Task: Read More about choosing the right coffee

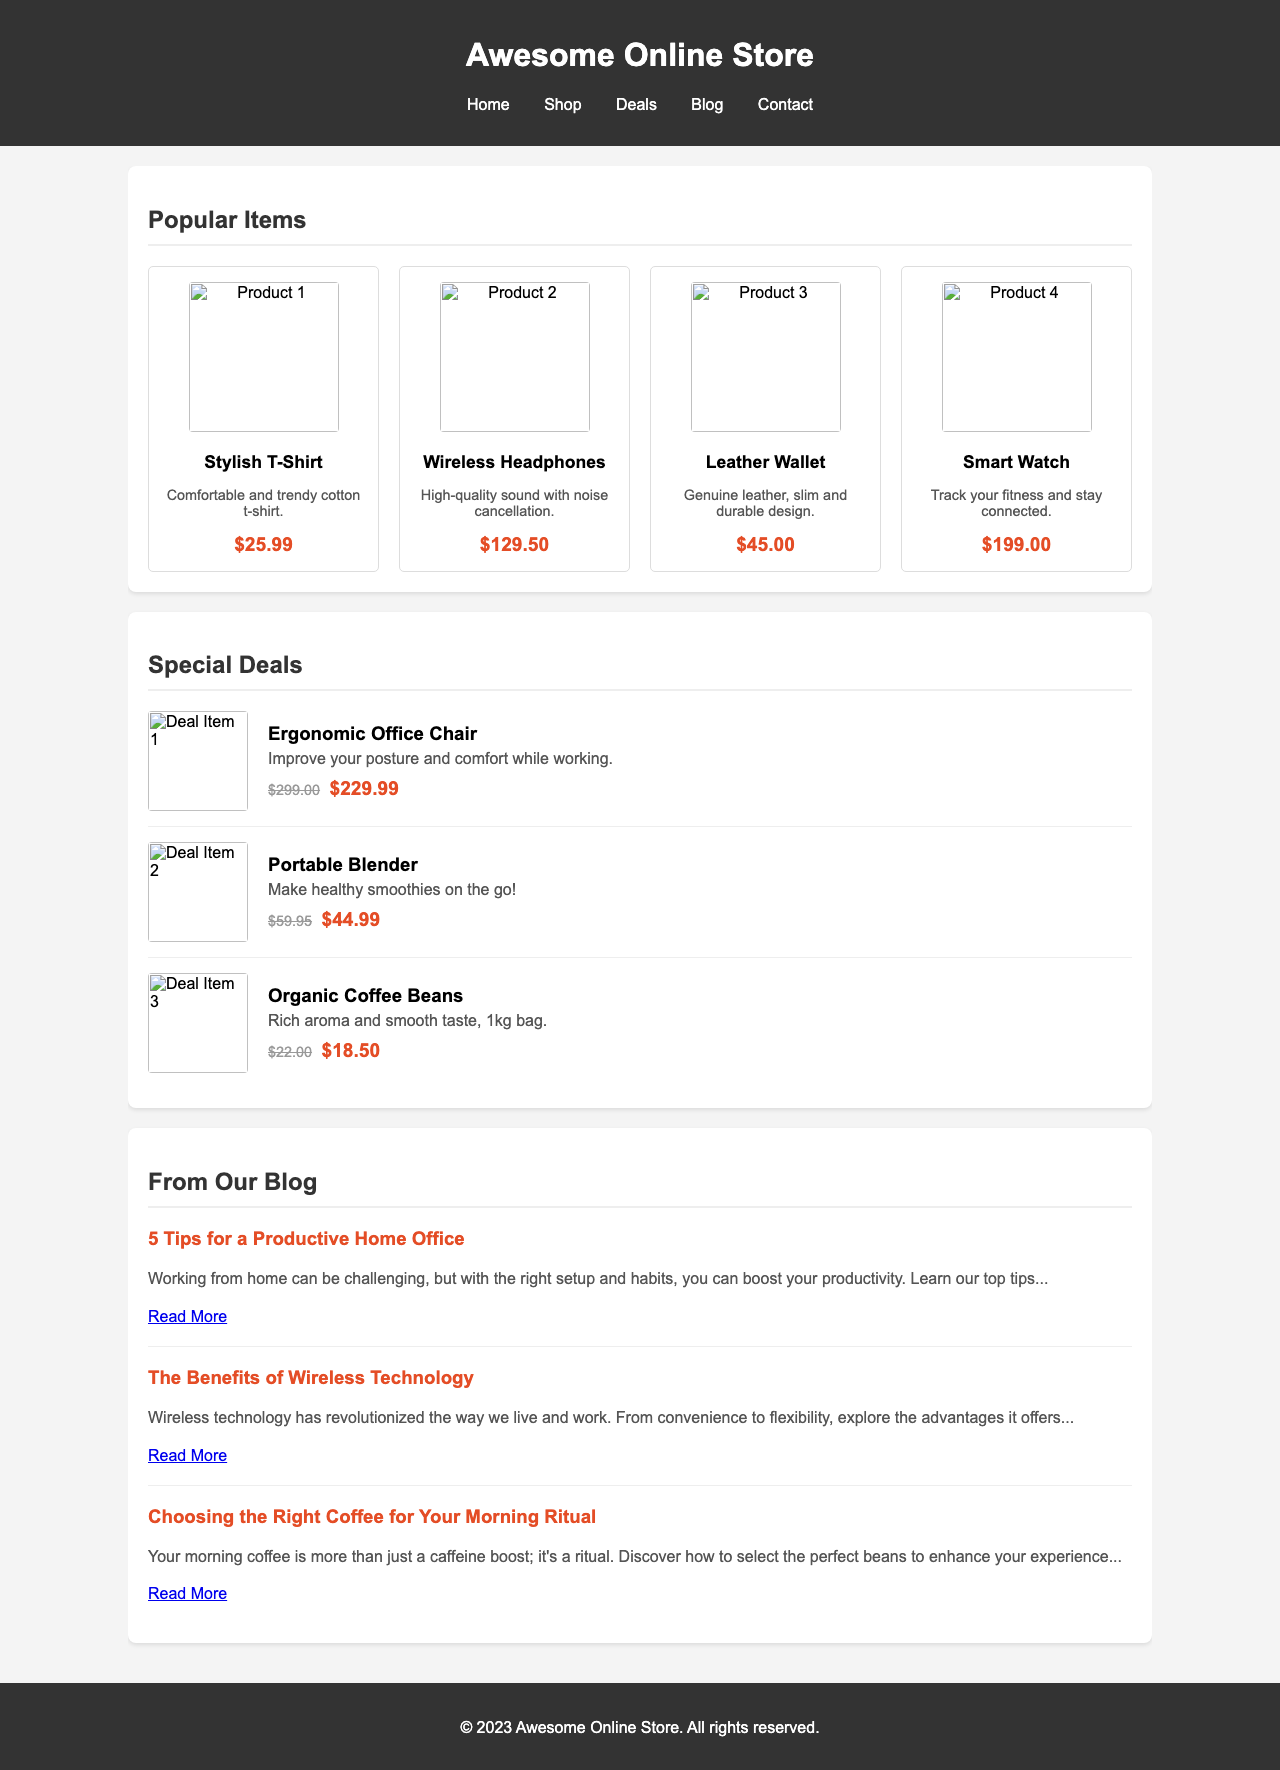Action: coord(186,1593)
